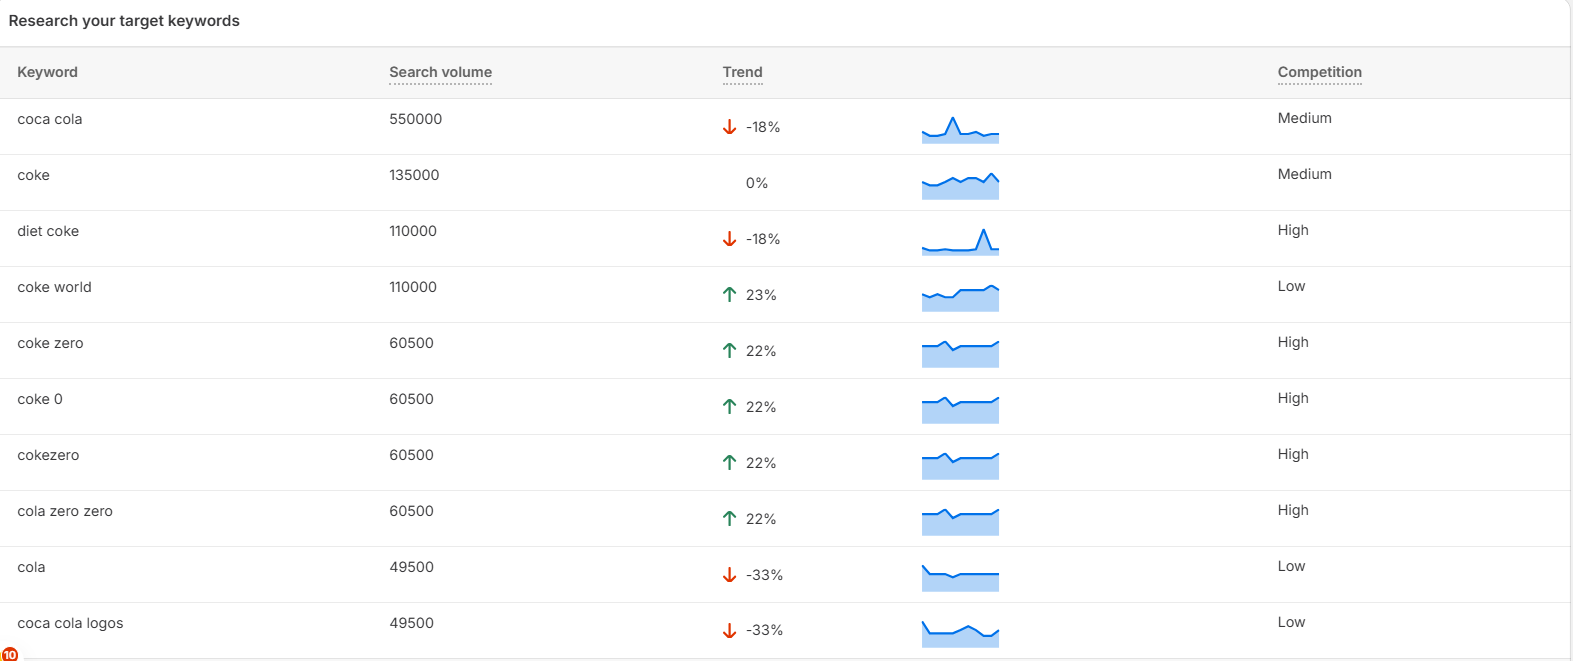Click Medium competition for coca cola
This screenshot has width=1573, height=661.
pyautogui.click(x=1305, y=118)
